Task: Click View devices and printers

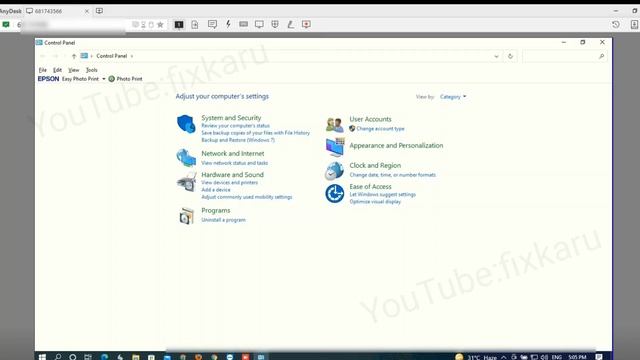Action: 229,182
